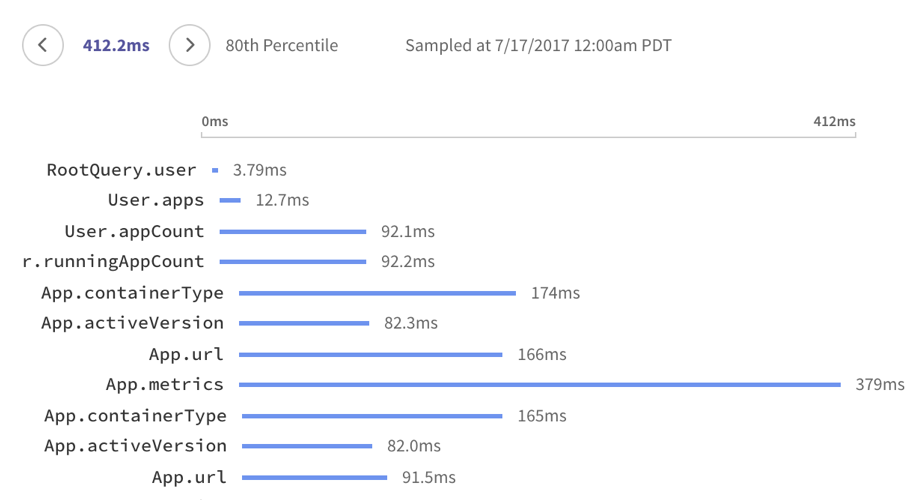
Task: Select the App.activeVersion 82.0ms bar
Action: tap(307, 446)
